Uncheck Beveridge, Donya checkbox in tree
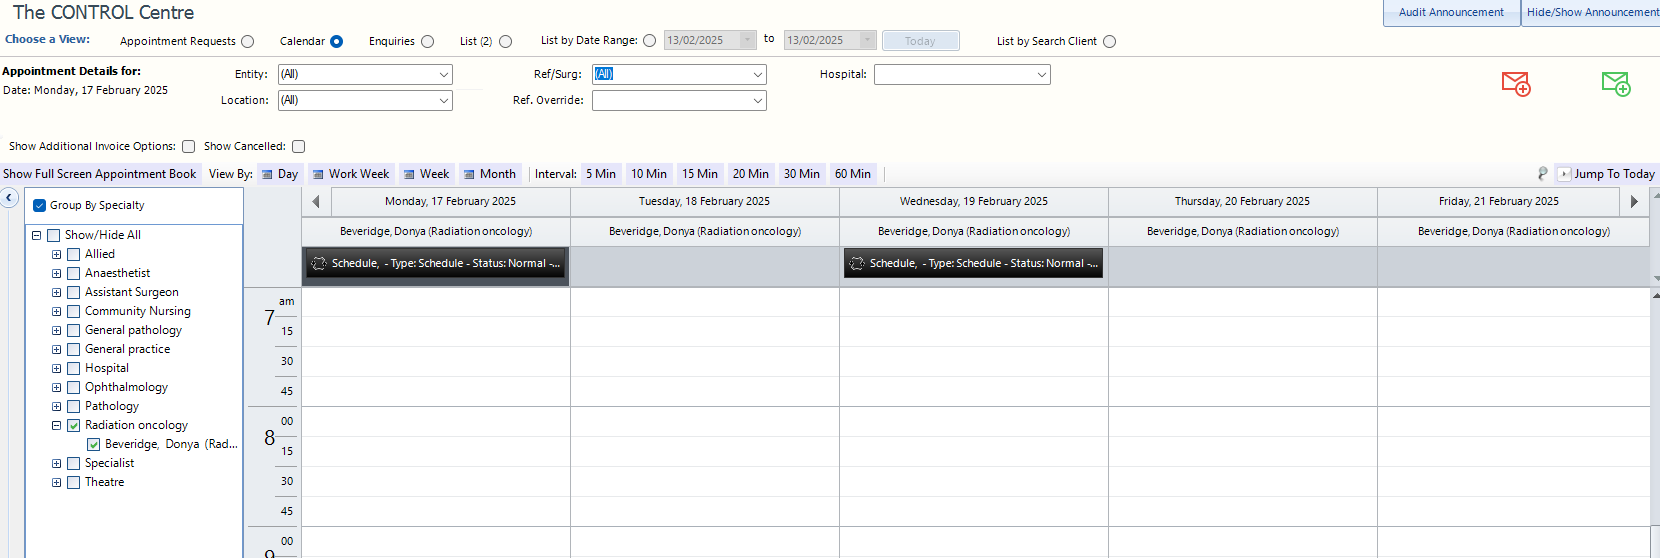This screenshot has width=1660, height=558. (93, 445)
